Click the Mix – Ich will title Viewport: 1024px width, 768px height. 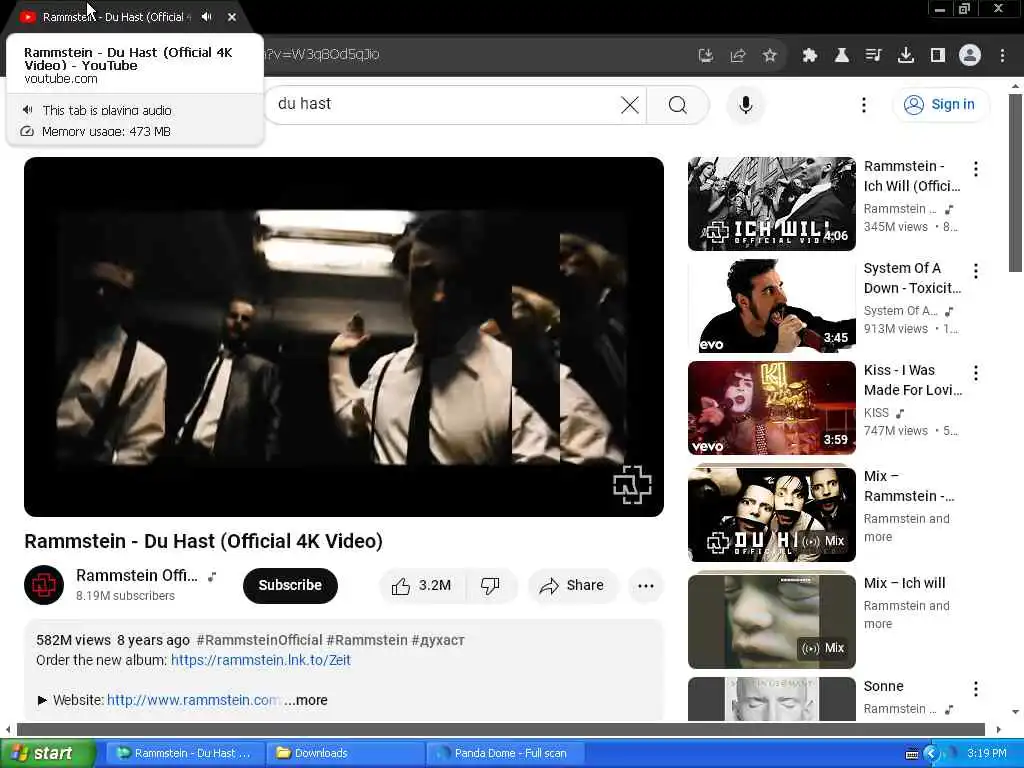tap(904, 583)
